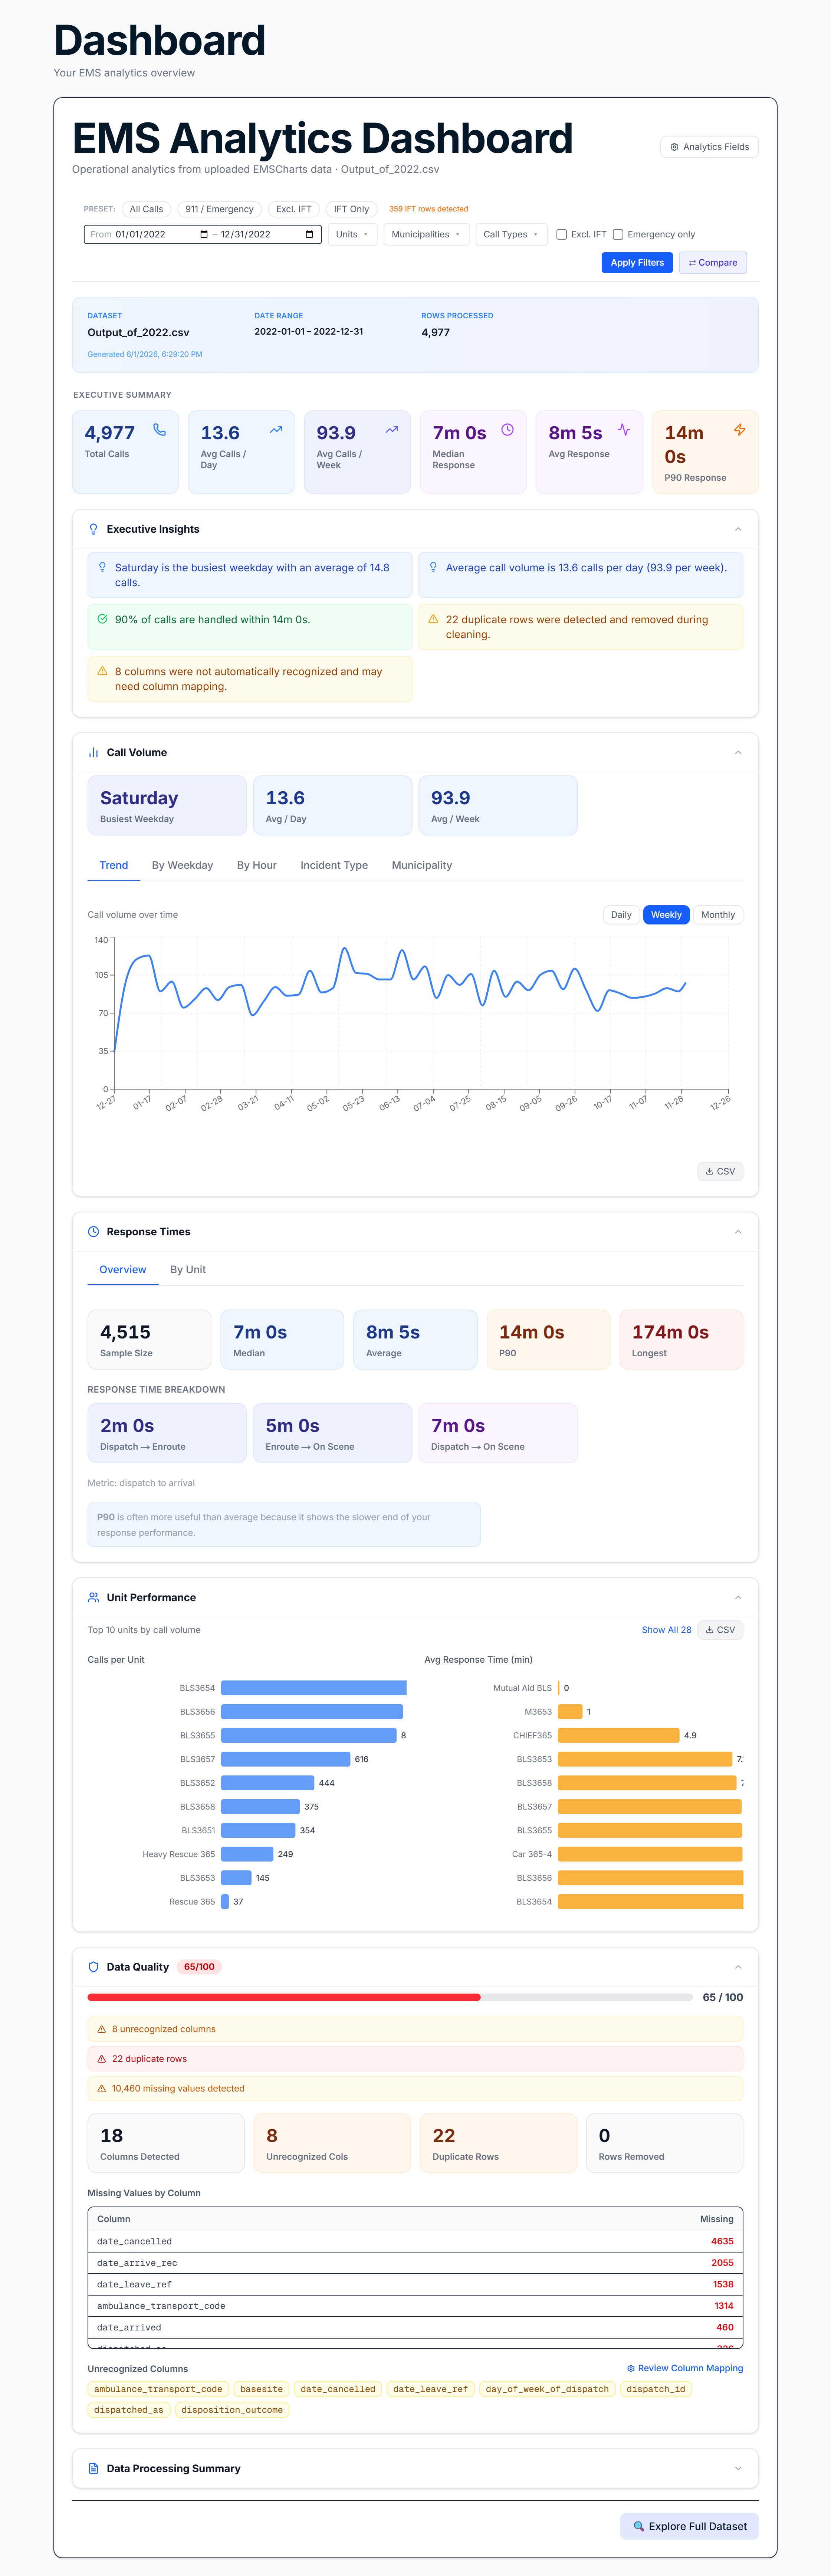The height and width of the screenshot is (2576, 831).
Task: Click the Show All 28 link
Action: (x=666, y=1630)
